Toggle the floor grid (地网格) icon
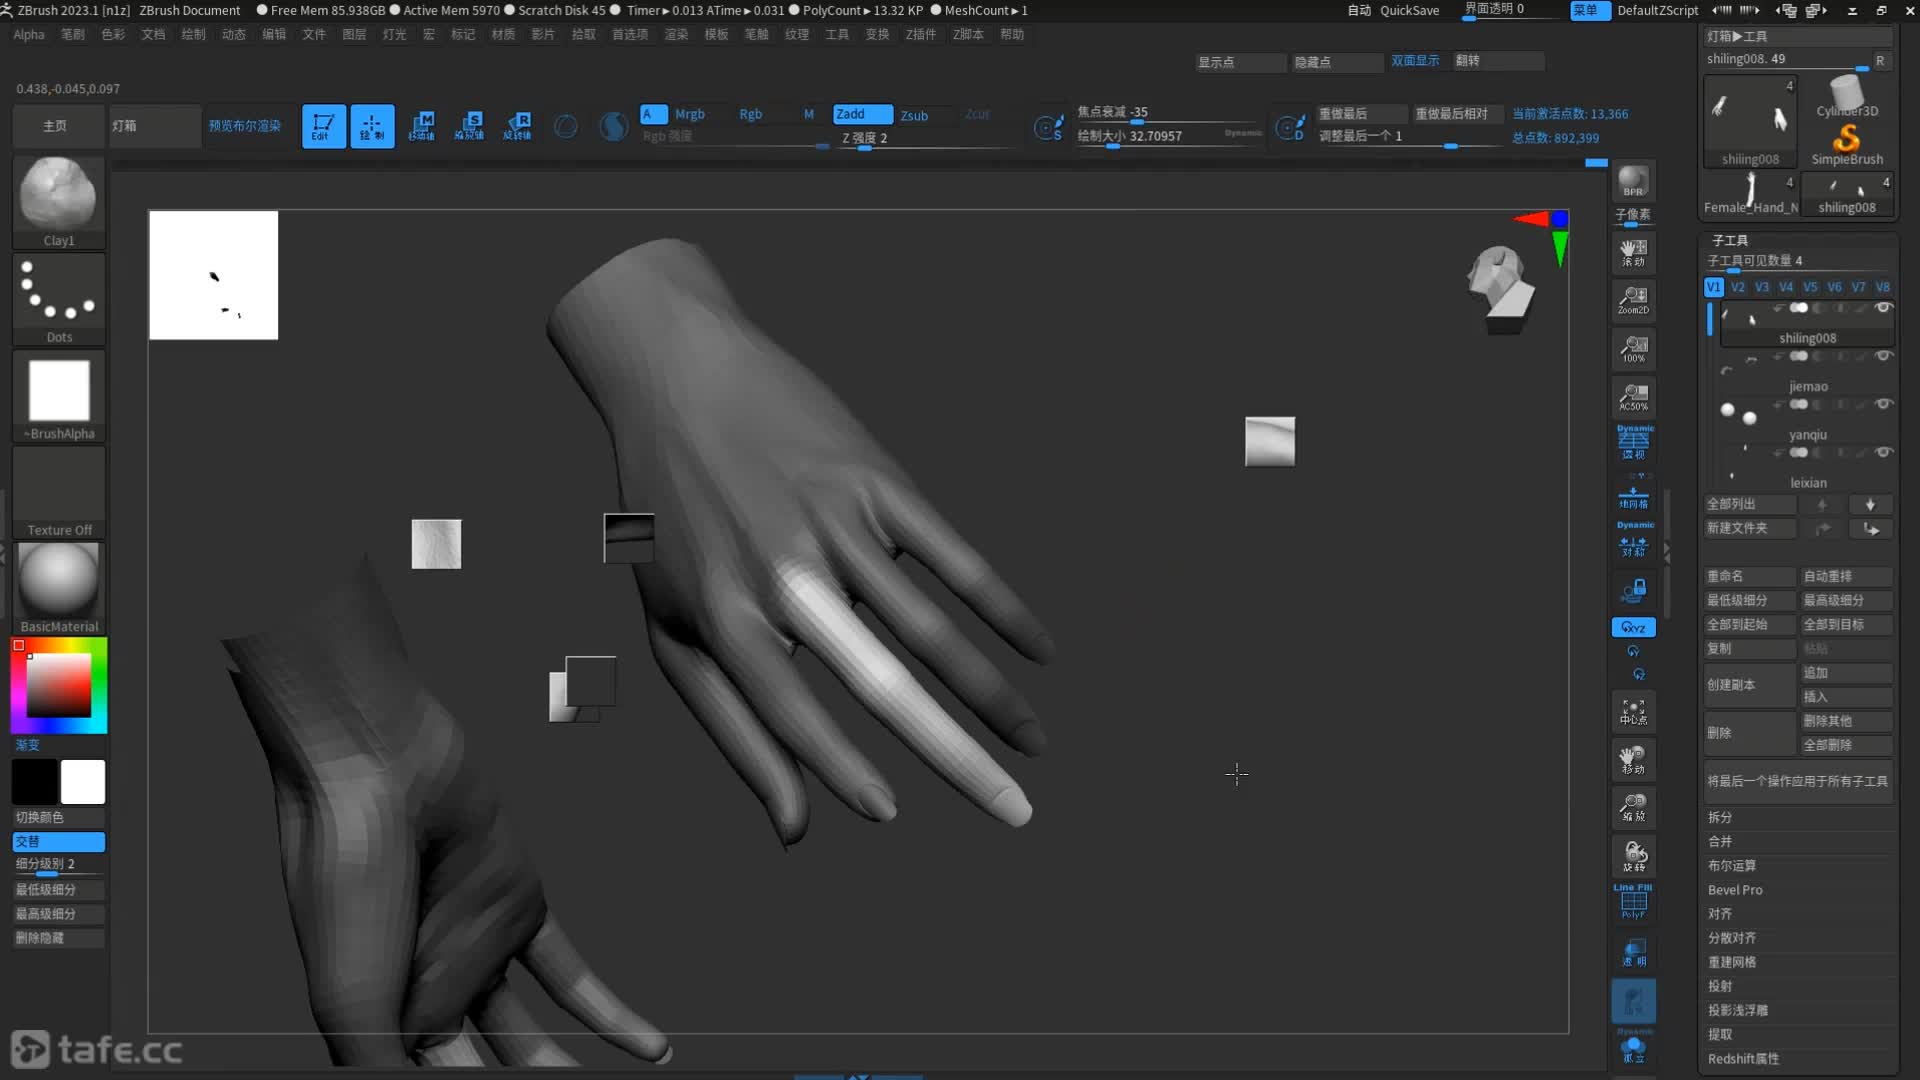Screen dimensions: 1920x1080 1633,494
